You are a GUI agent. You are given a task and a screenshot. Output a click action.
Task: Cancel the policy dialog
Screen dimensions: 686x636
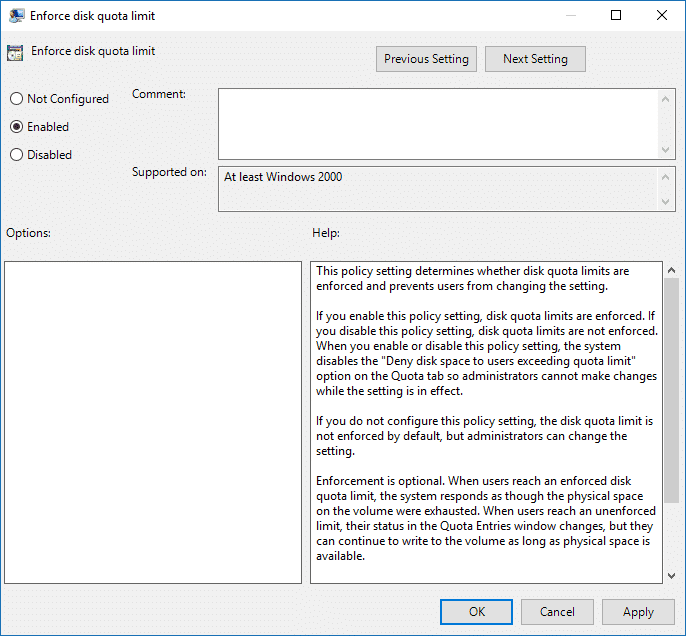[x=557, y=612]
